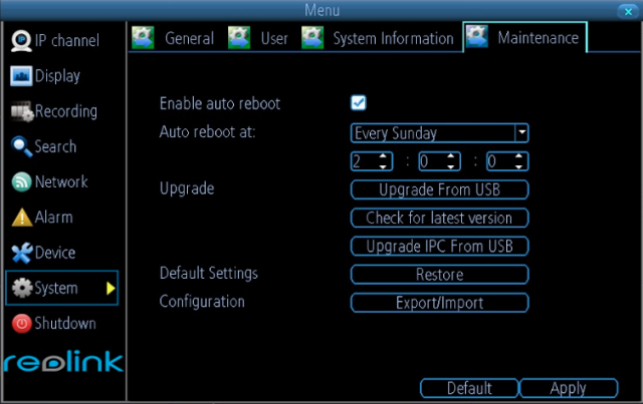The height and width of the screenshot is (404, 643).
Task: Open the Display settings icon
Action: 21,77
